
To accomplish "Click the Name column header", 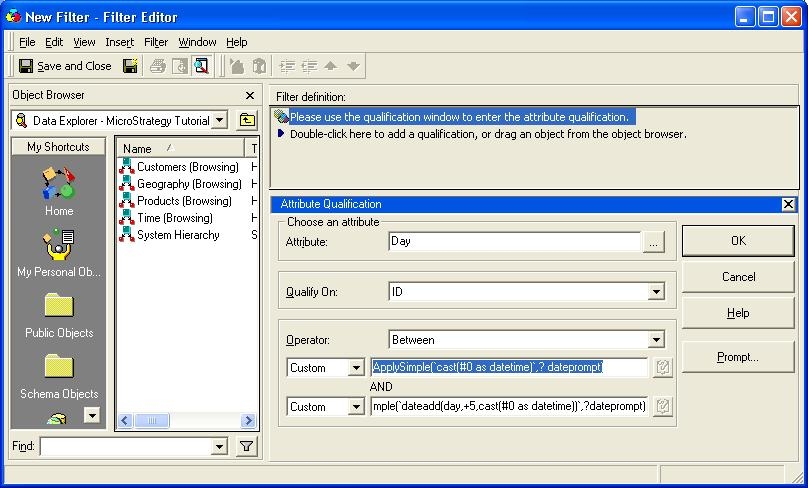I will pos(180,149).
